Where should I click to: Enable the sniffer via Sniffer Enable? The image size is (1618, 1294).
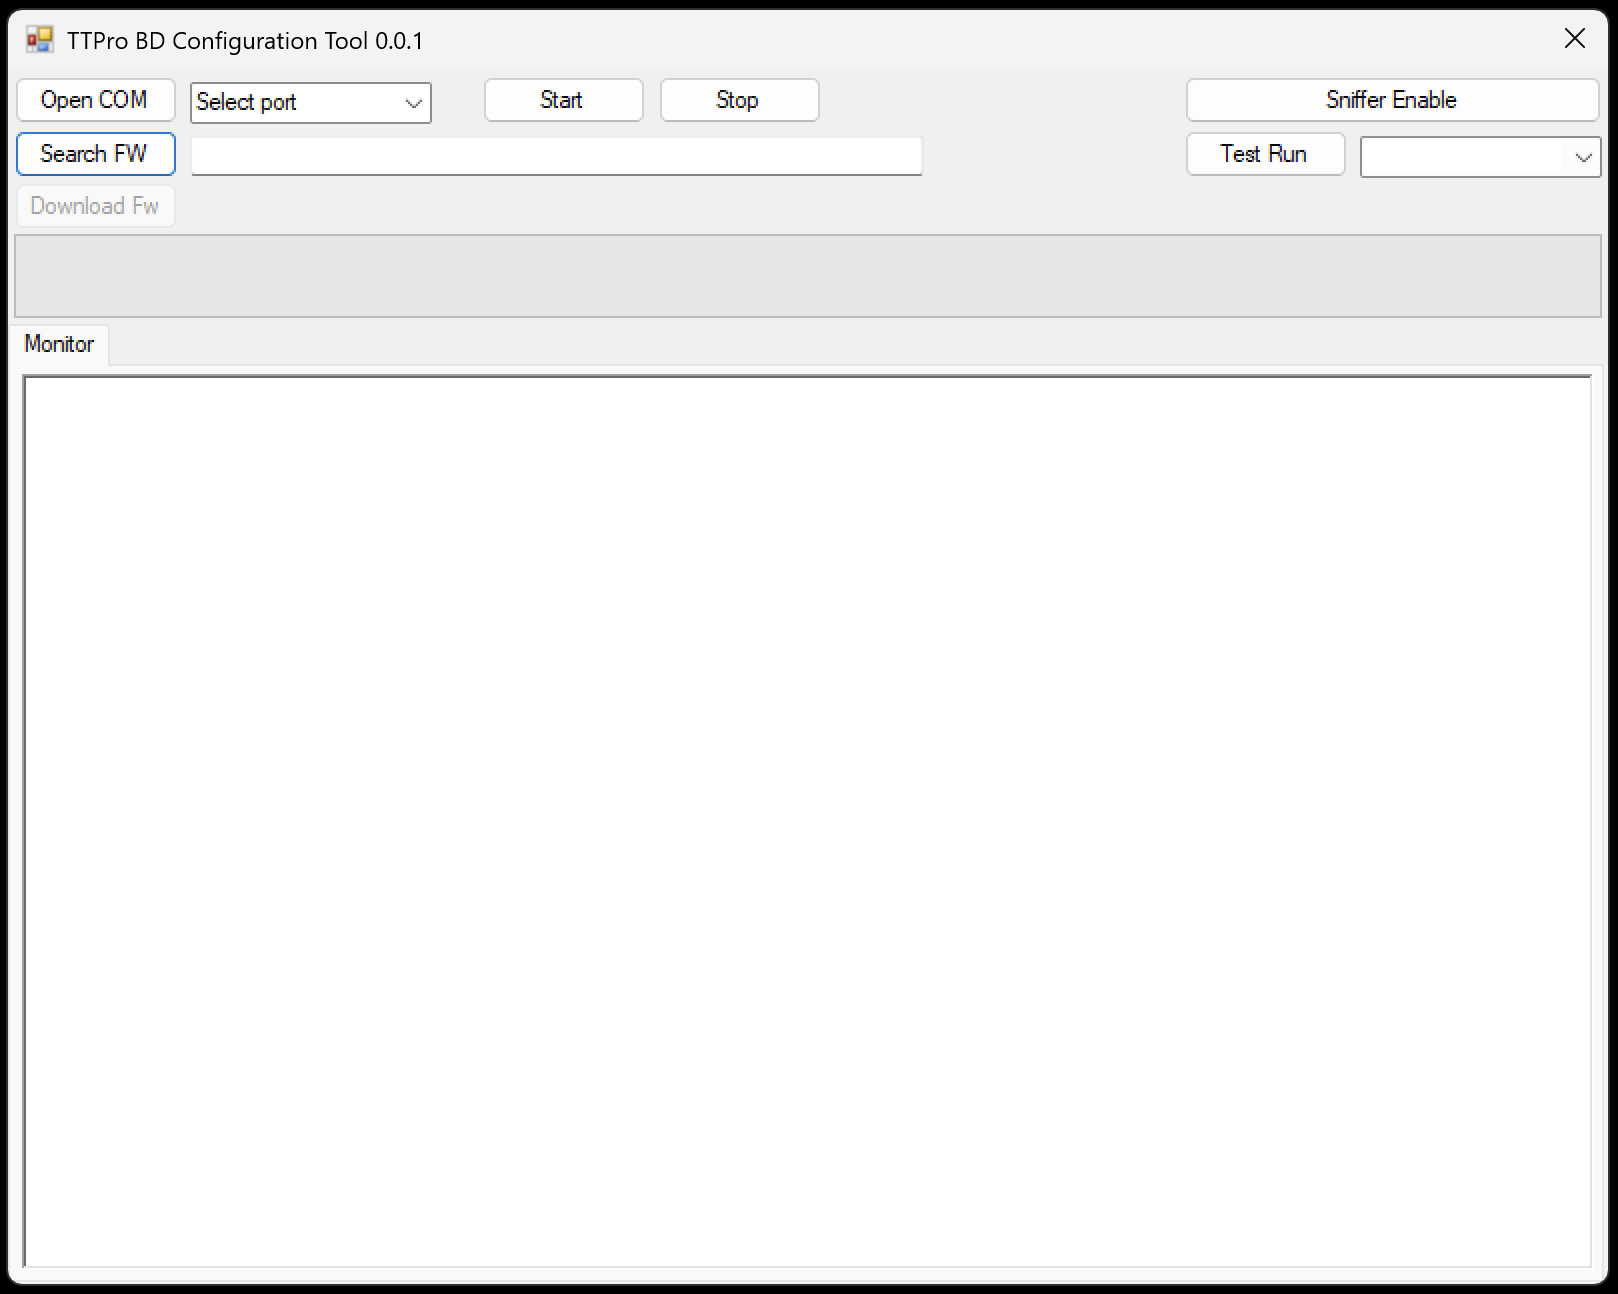(x=1392, y=100)
